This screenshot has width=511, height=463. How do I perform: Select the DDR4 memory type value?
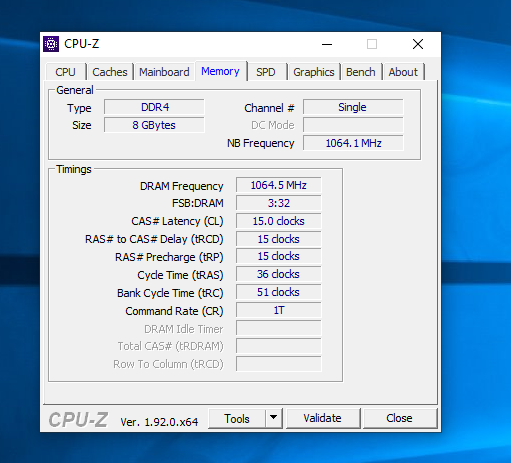click(155, 107)
